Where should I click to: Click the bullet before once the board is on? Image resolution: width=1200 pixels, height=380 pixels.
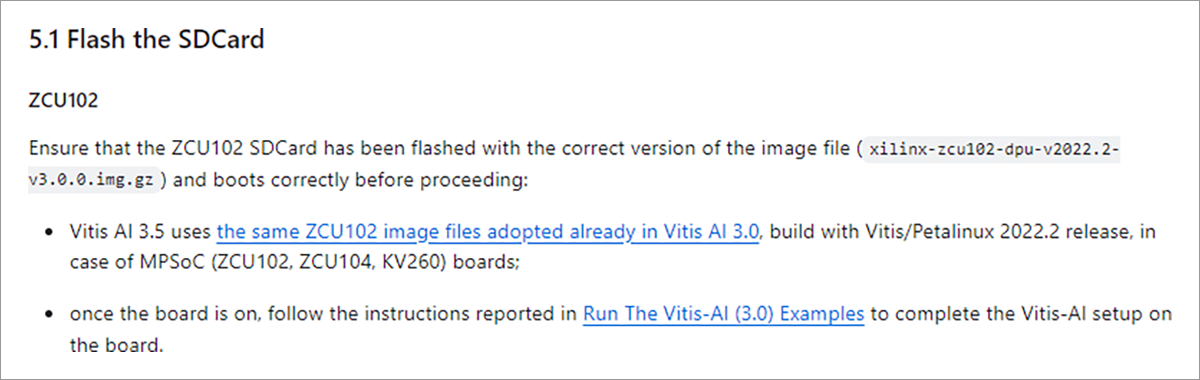pos(50,313)
